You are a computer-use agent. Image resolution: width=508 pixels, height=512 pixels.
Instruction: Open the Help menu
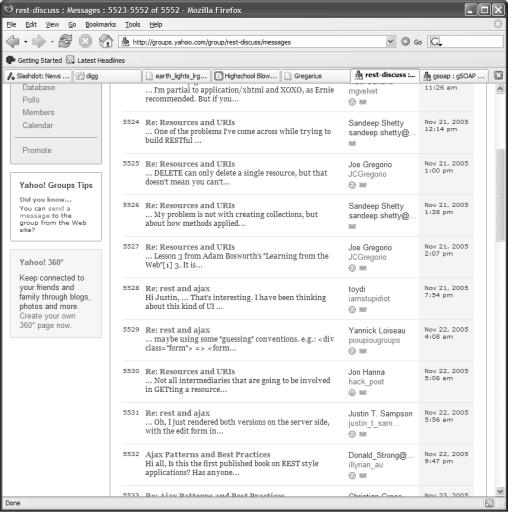156,25
